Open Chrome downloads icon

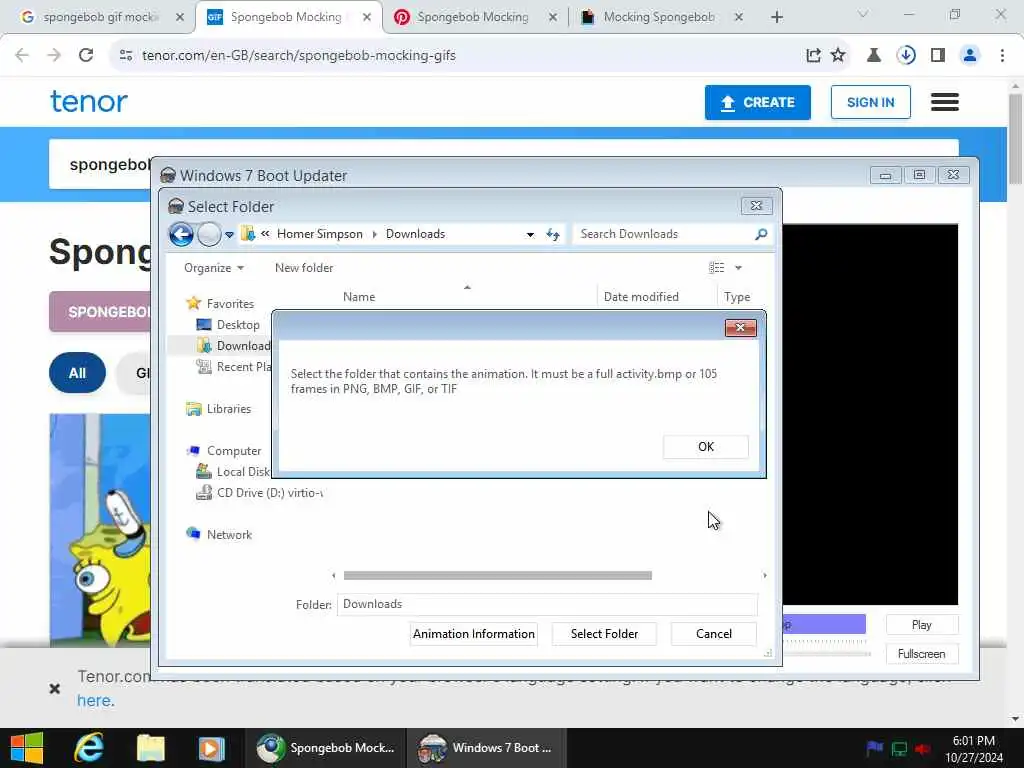coord(906,56)
